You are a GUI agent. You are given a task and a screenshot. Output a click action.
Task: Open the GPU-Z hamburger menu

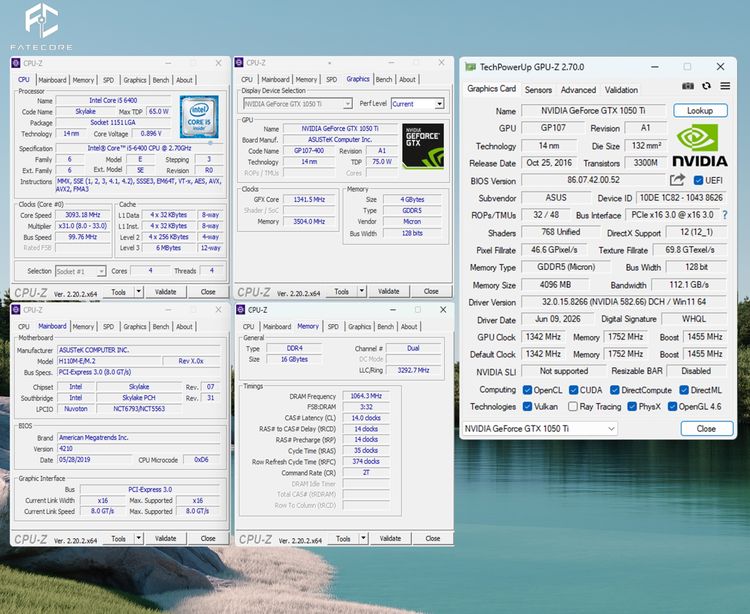(x=725, y=86)
